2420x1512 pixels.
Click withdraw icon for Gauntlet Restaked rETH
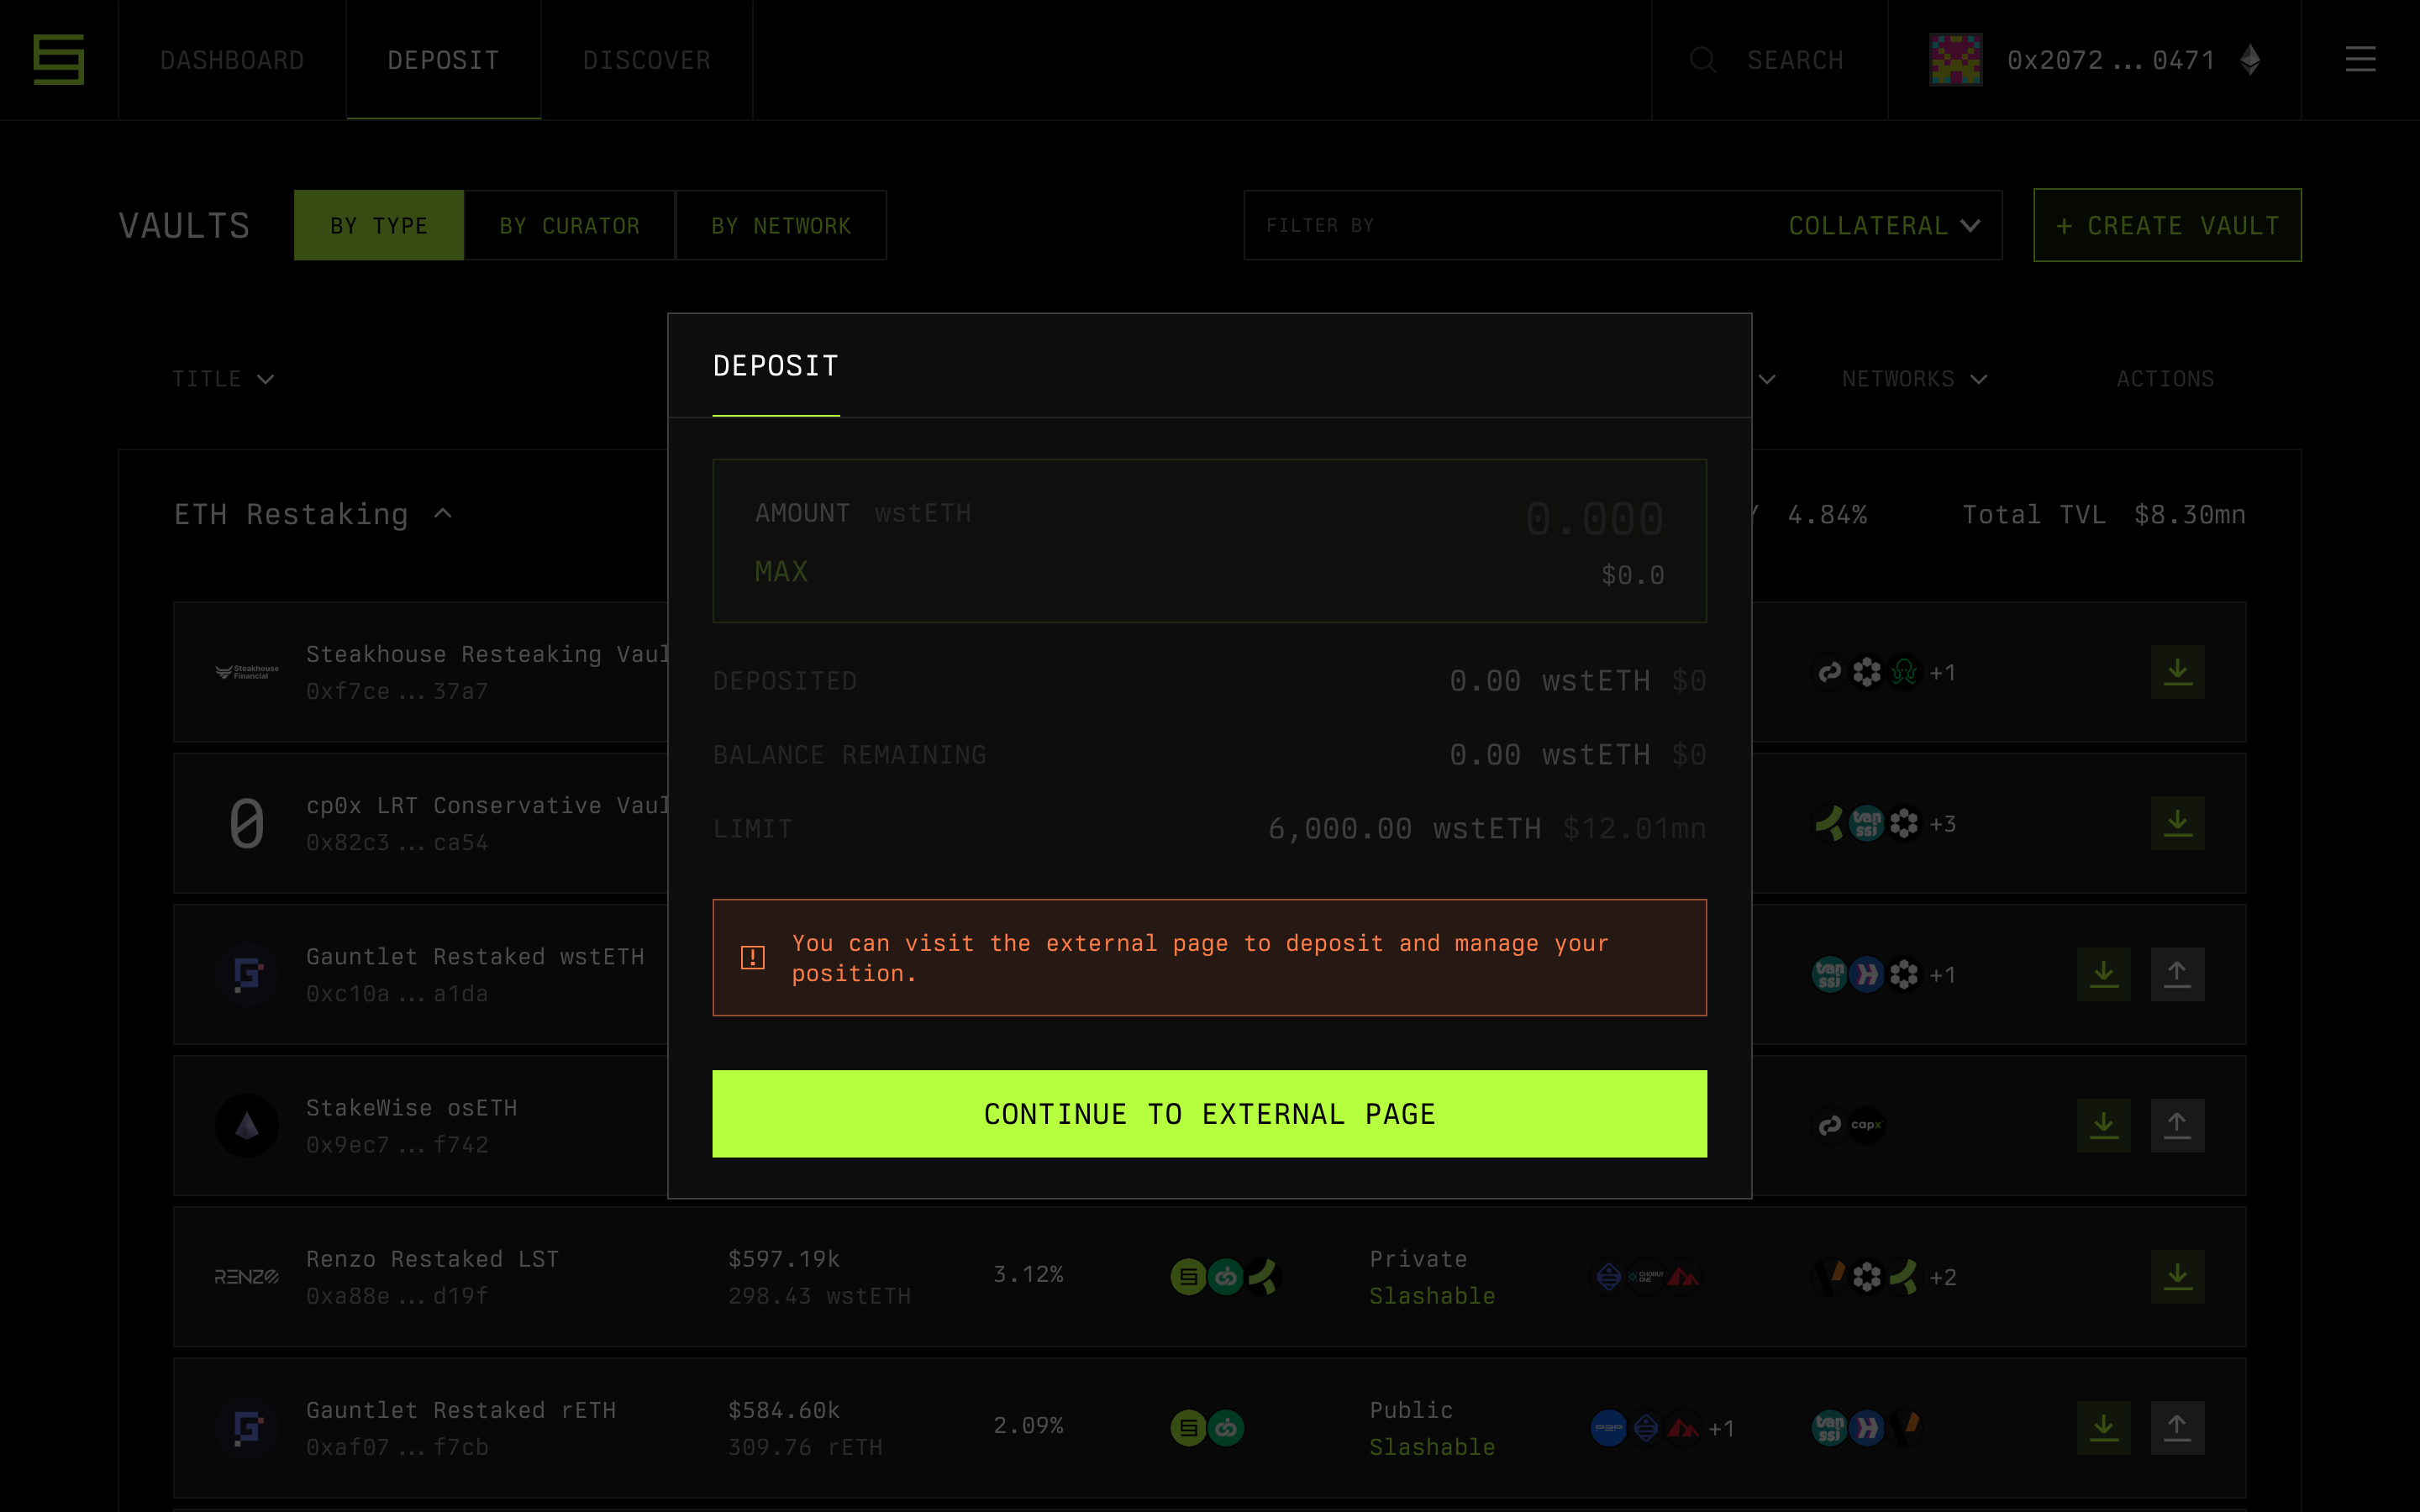click(2177, 1427)
